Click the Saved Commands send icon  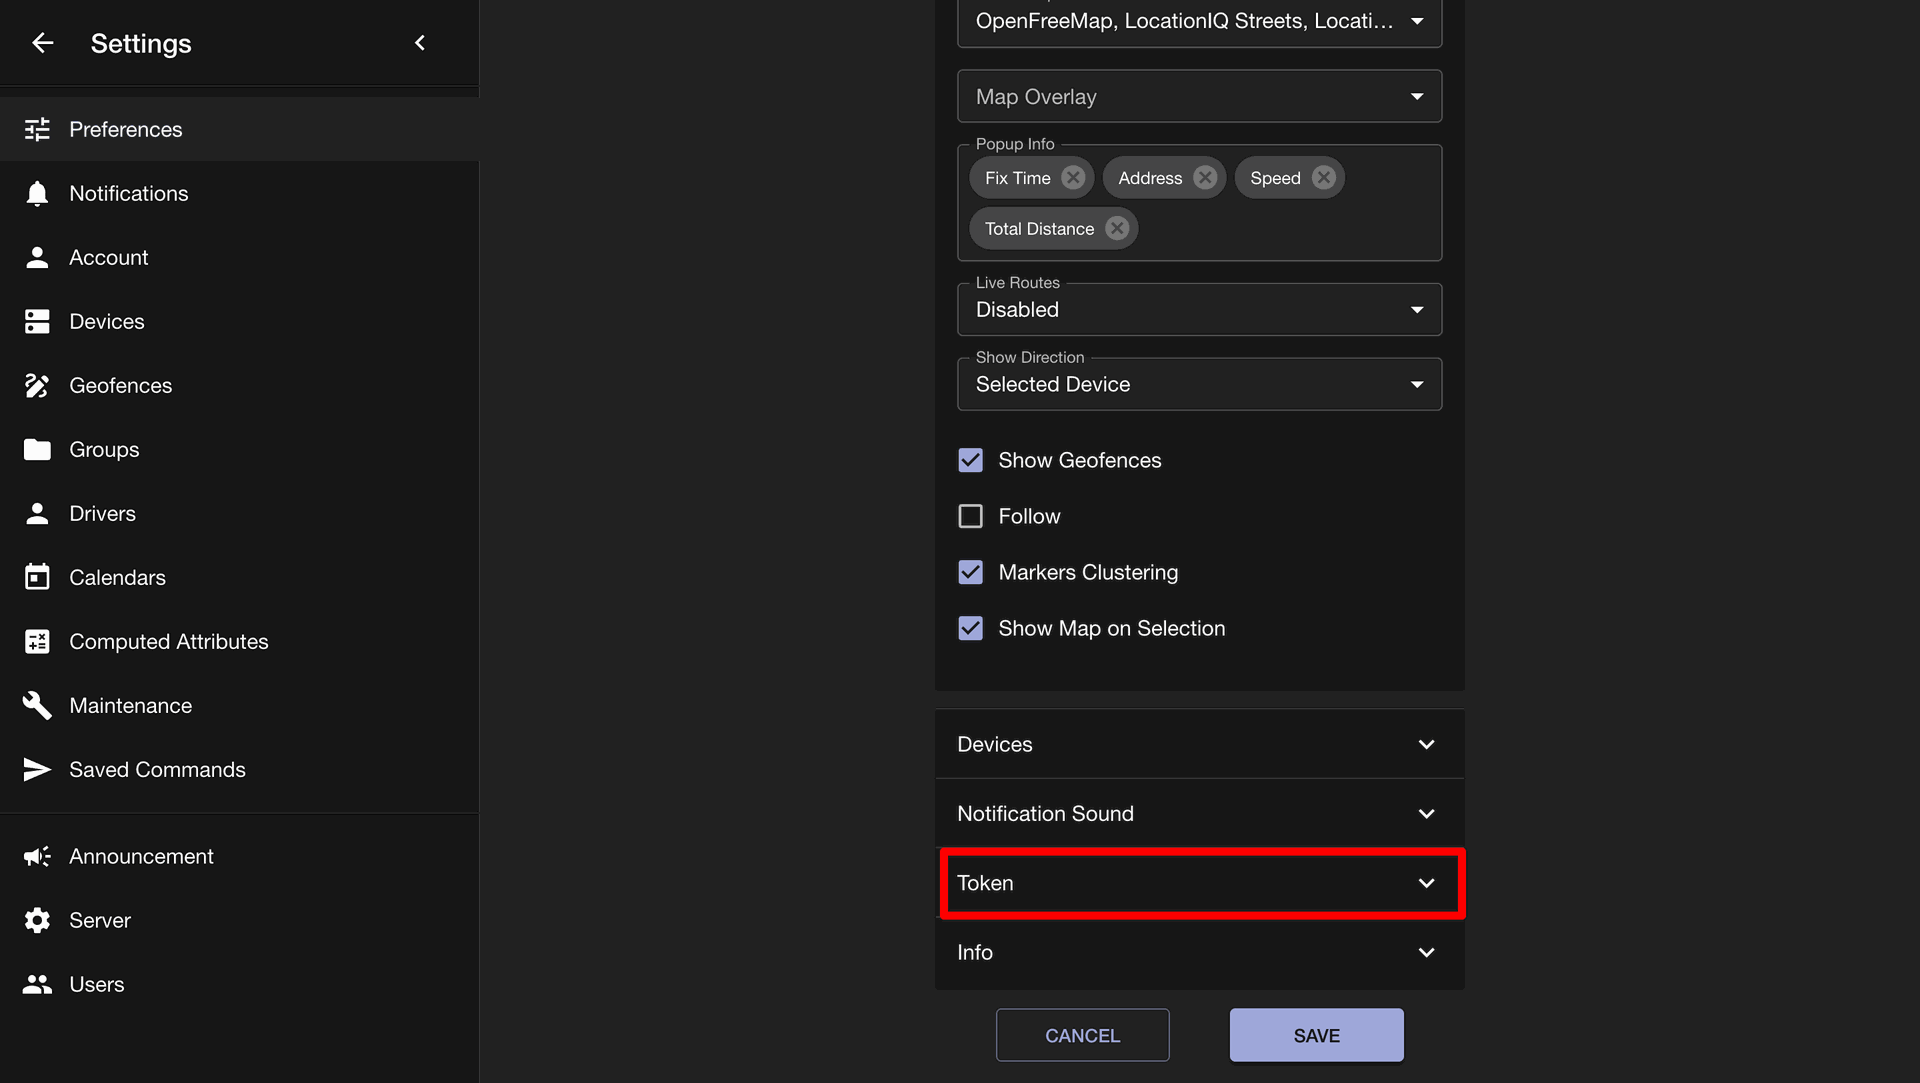pyautogui.click(x=37, y=769)
